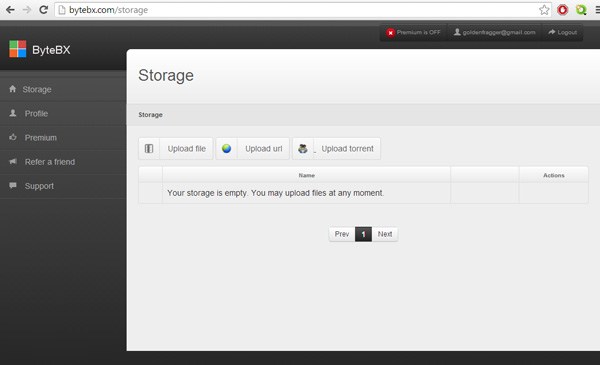
Task: Click the globe icon for Upload url
Action: [x=227, y=148]
